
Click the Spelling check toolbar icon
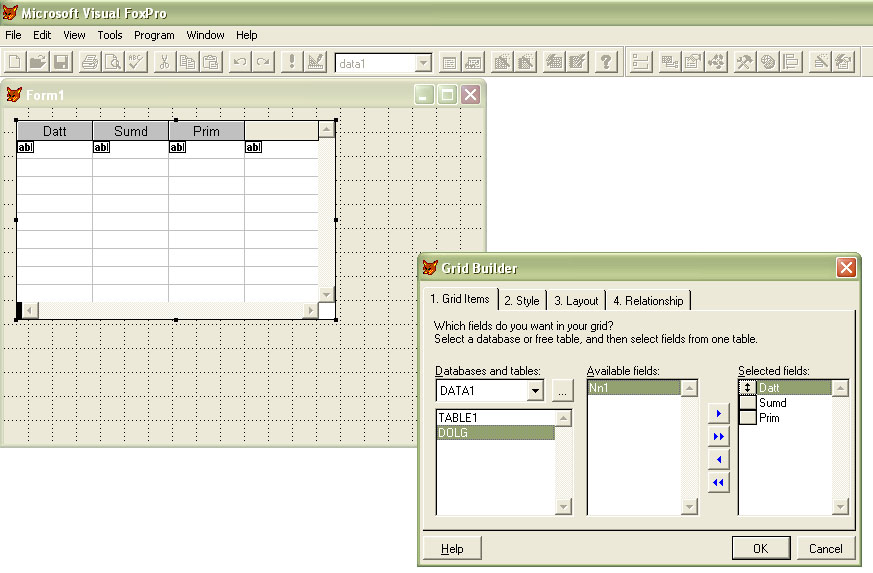[136, 62]
